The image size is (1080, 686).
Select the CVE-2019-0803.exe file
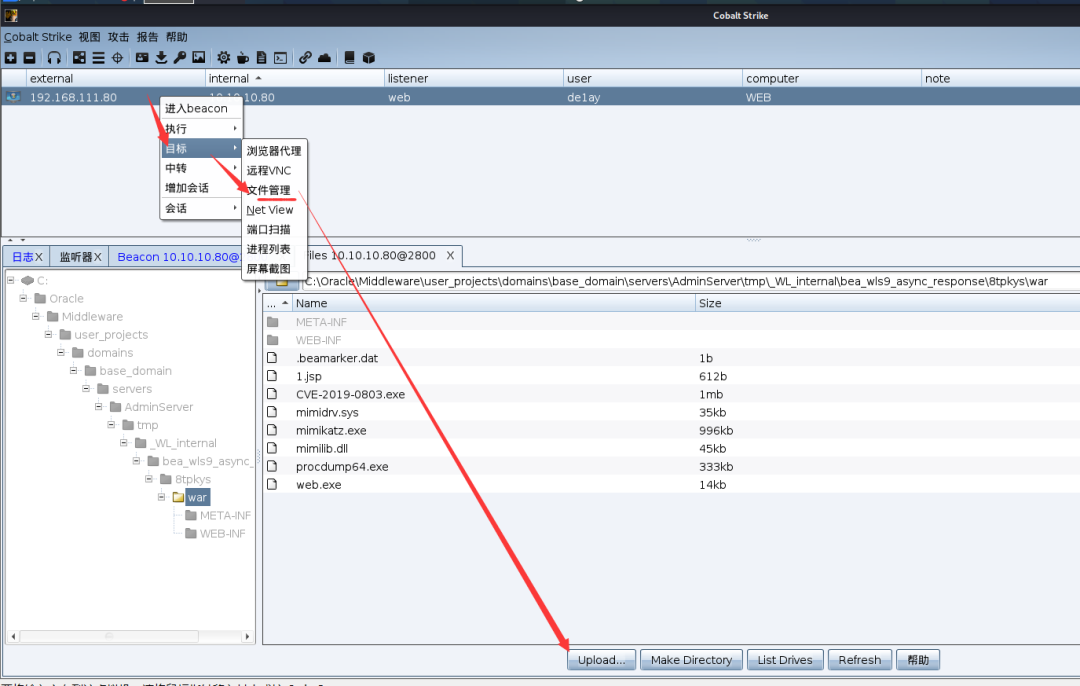[351, 395]
